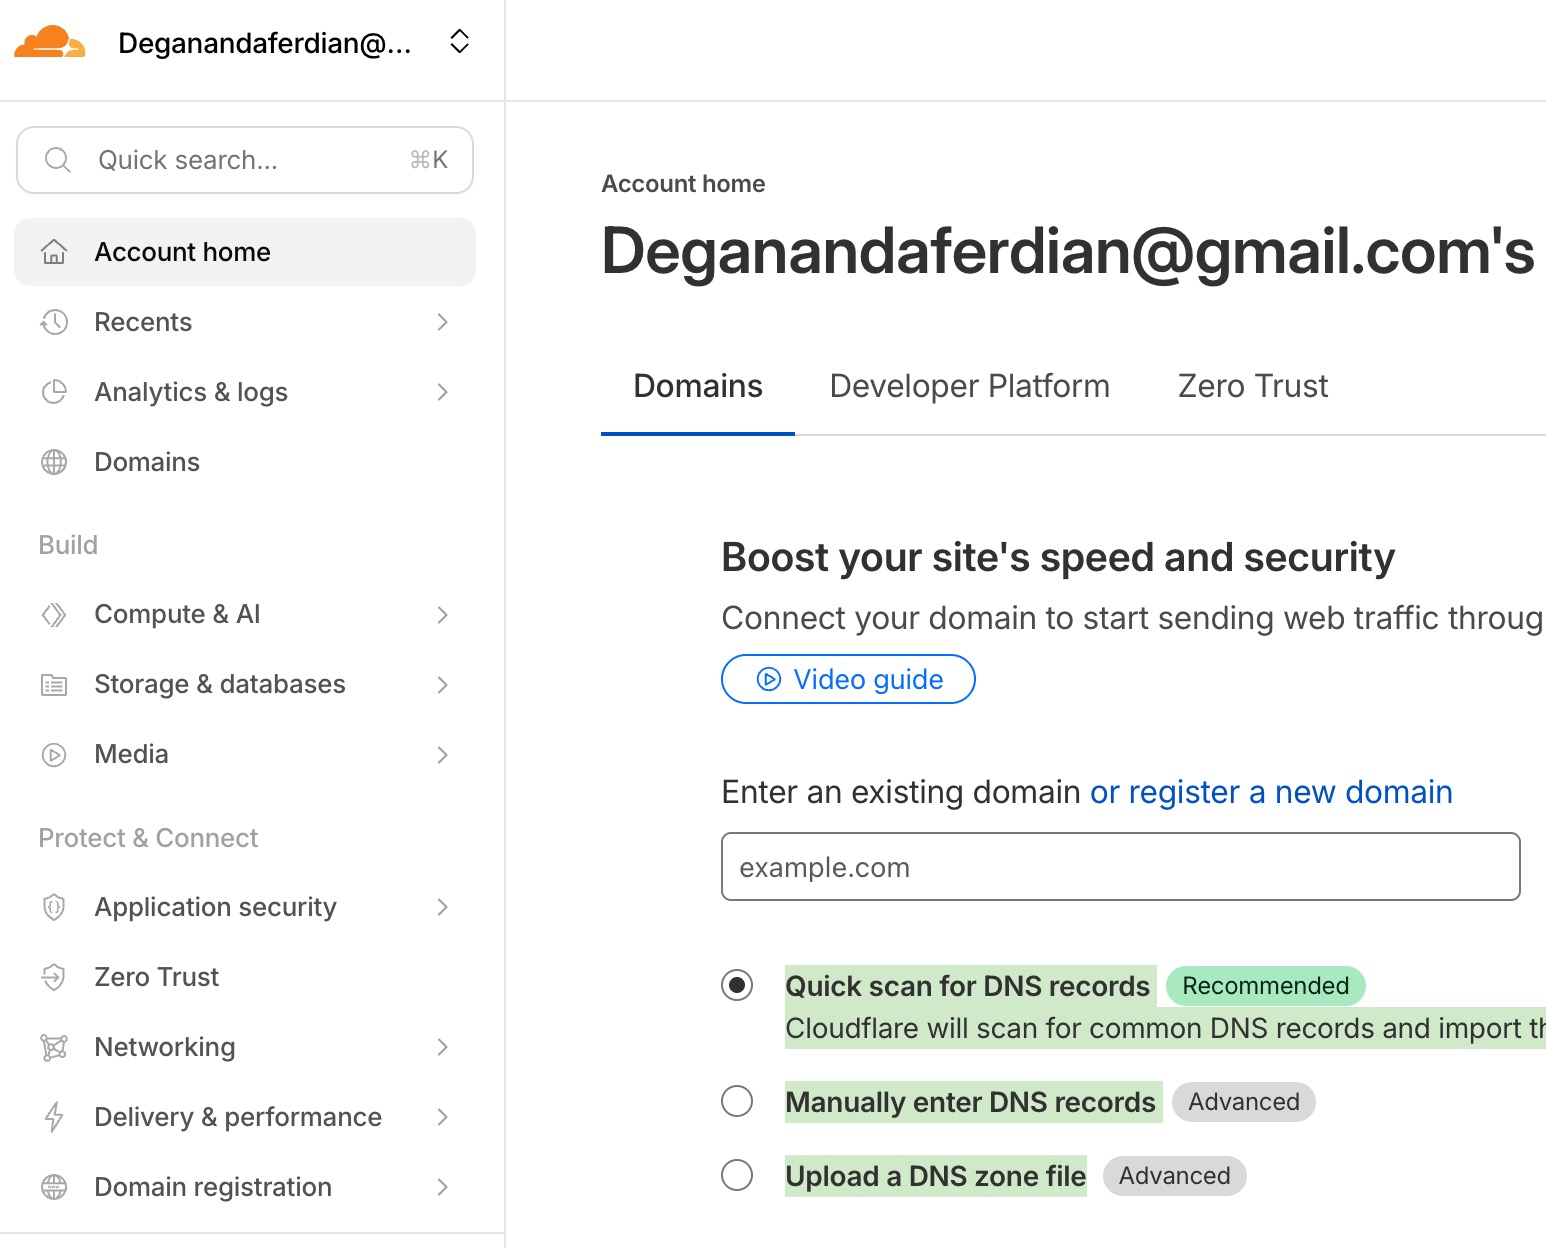Click the Application security shield icon
Viewport: 1546px width, 1248px height.
click(54, 907)
